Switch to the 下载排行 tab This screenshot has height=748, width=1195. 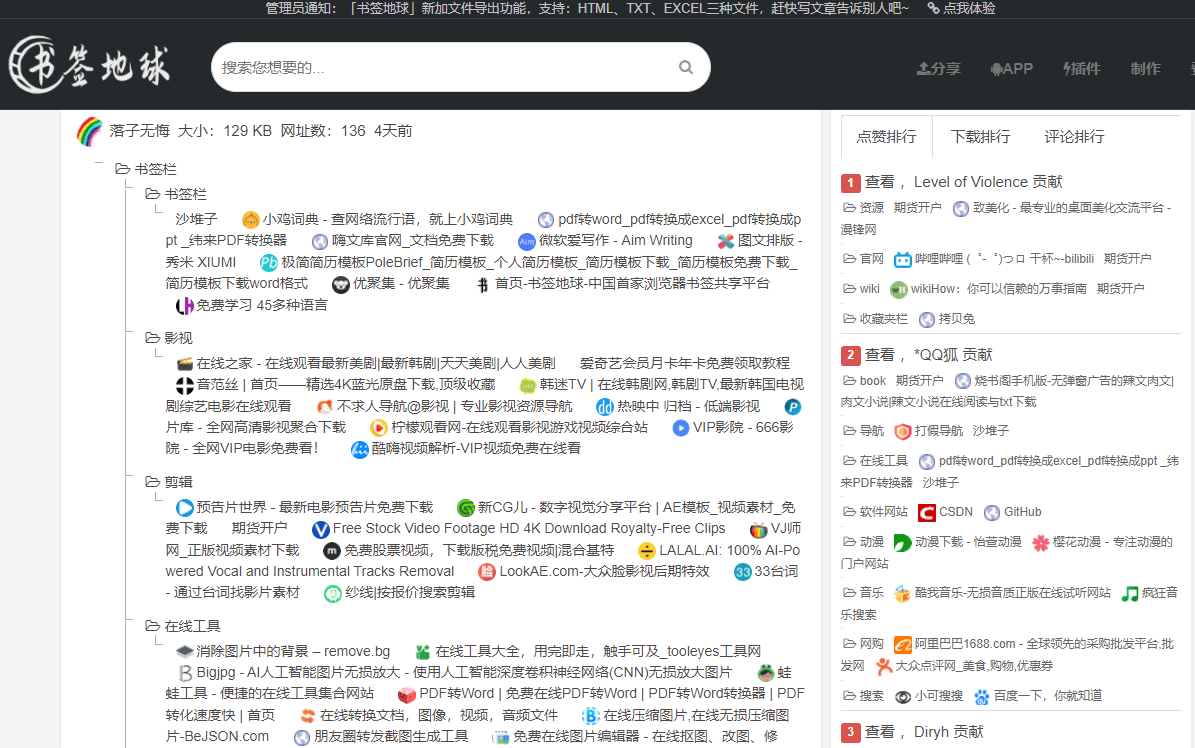980,137
